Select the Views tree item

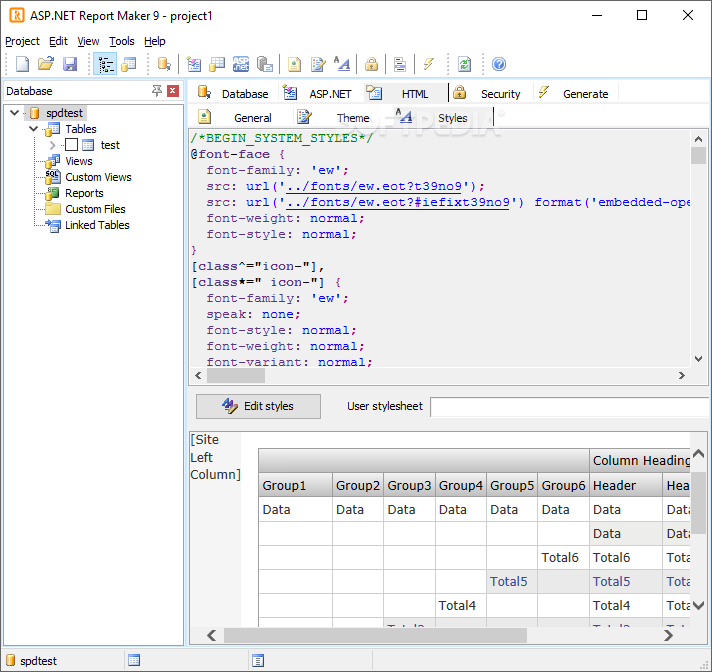coord(79,161)
